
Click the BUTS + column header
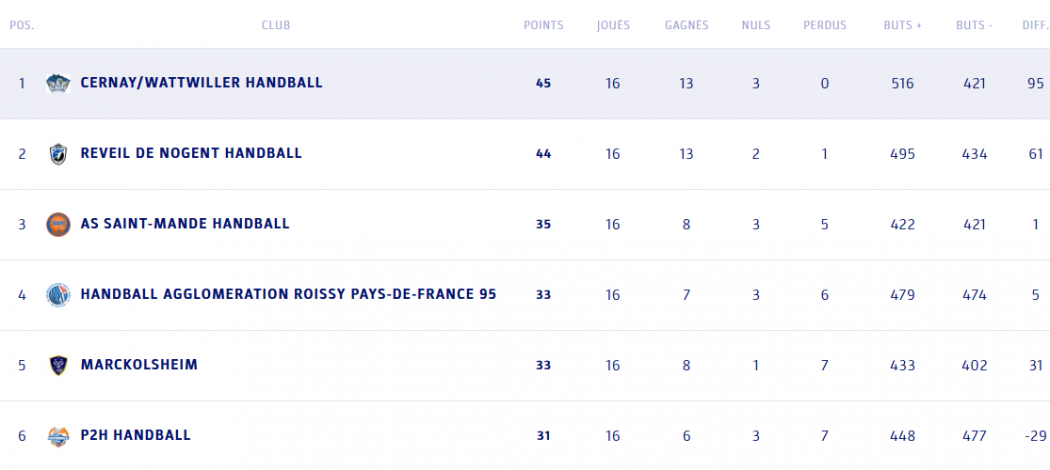pyautogui.click(x=903, y=25)
